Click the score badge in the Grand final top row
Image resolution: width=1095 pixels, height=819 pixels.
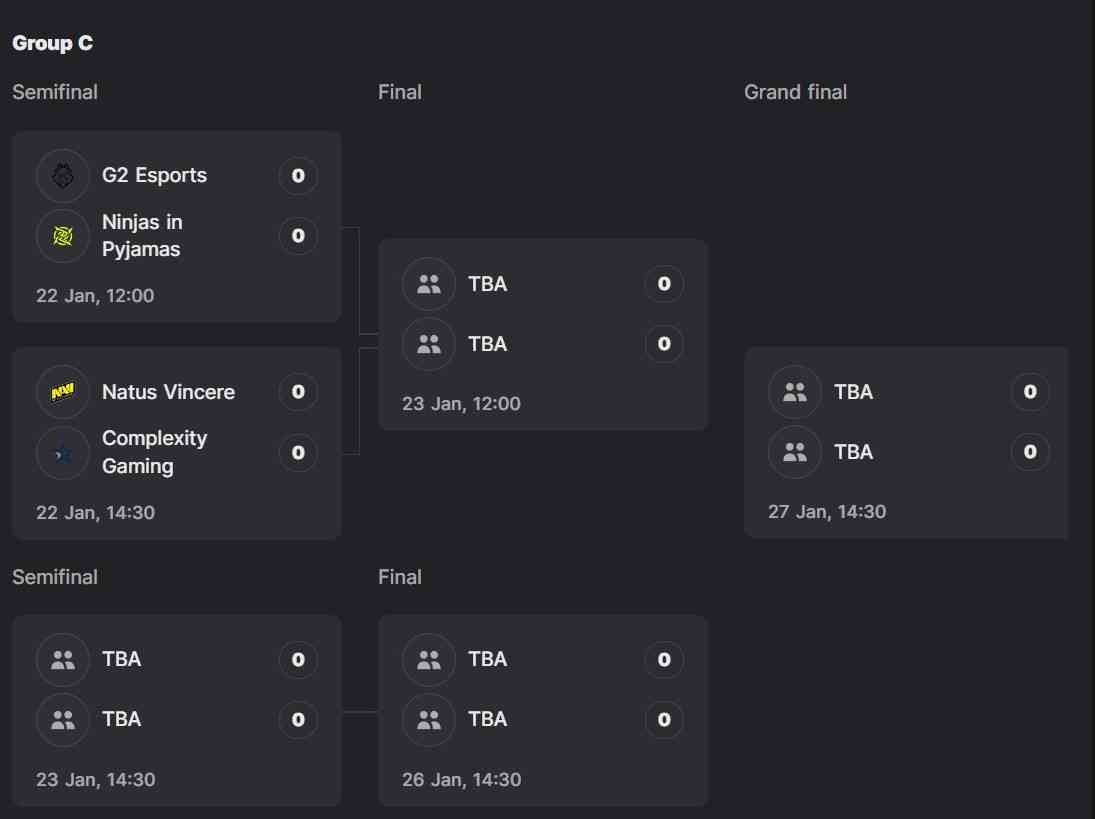tap(1029, 392)
